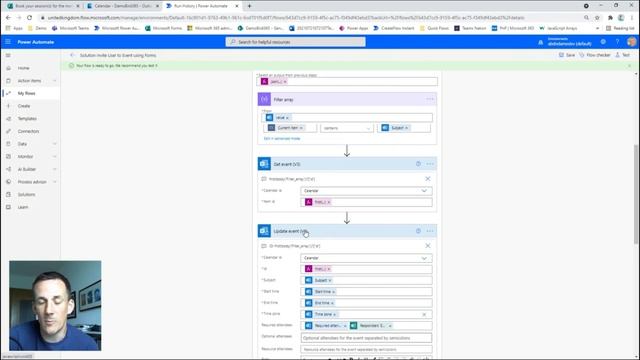640x360 pixels.
Task: Open the Microsoft Teams bookmark
Action: tap(71, 28)
